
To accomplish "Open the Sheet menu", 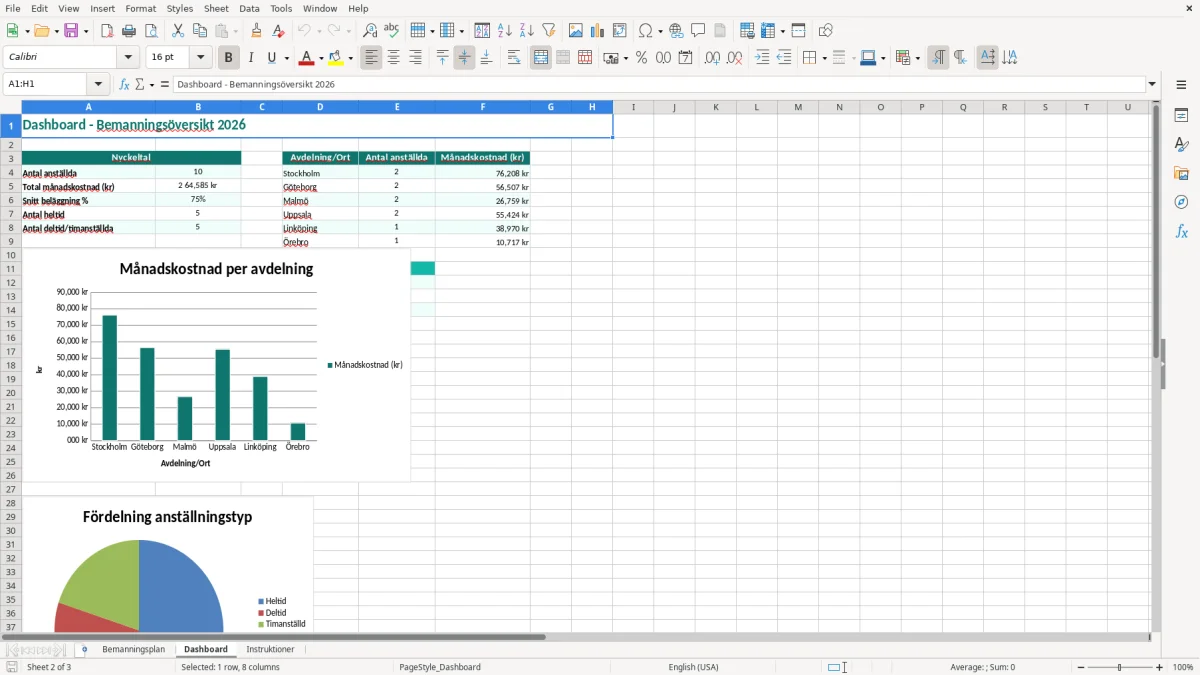I will pyautogui.click(x=216, y=8).
